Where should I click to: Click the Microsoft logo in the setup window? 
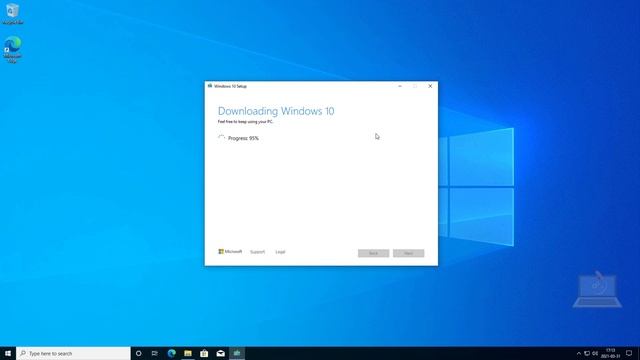(x=230, y=252)
